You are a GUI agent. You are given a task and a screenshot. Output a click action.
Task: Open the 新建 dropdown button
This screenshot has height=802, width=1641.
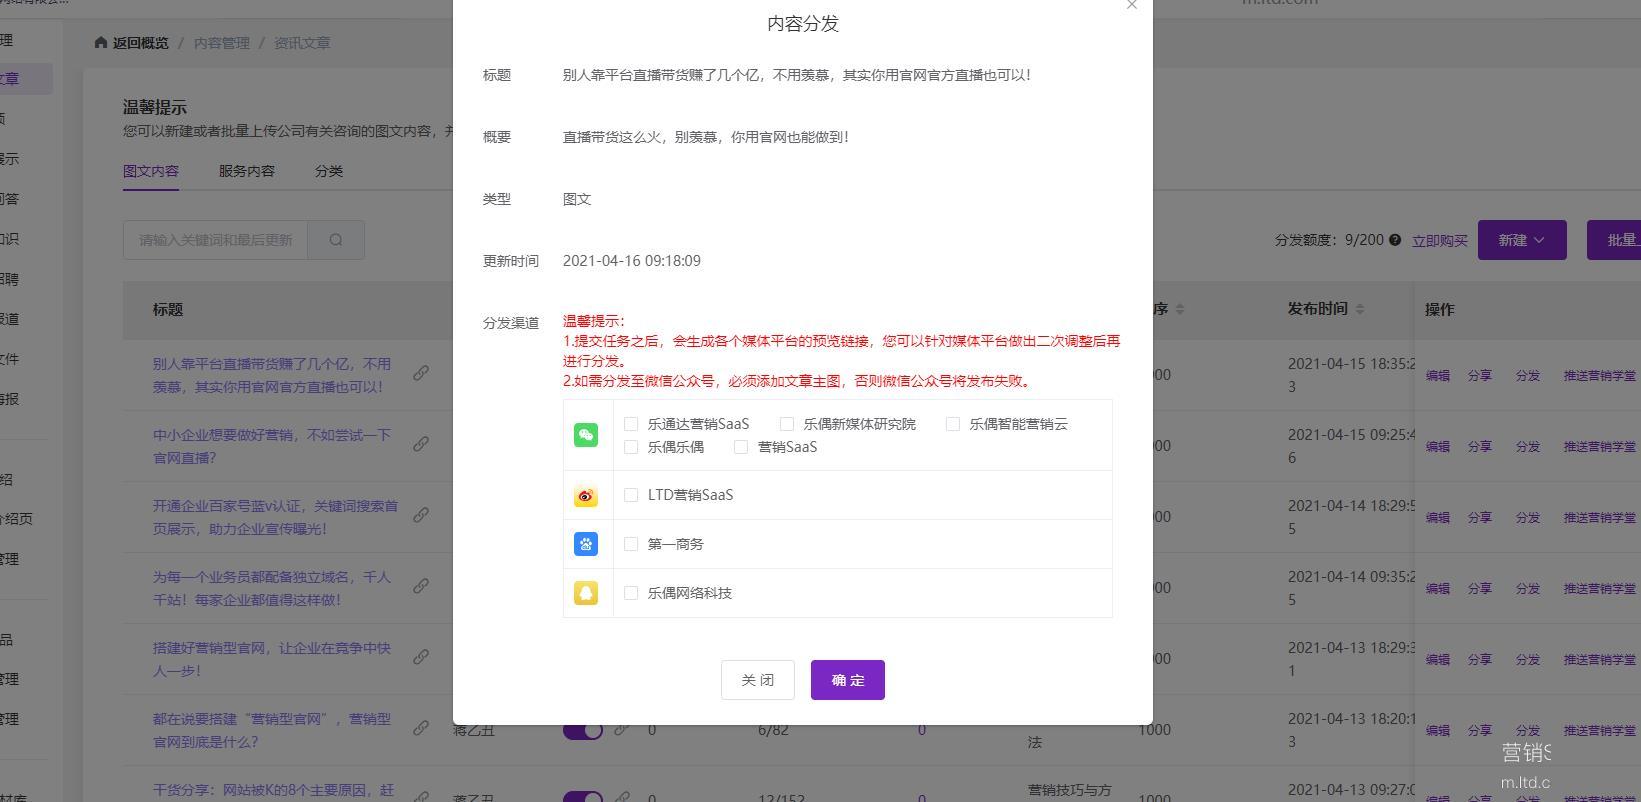point(1521,240)
